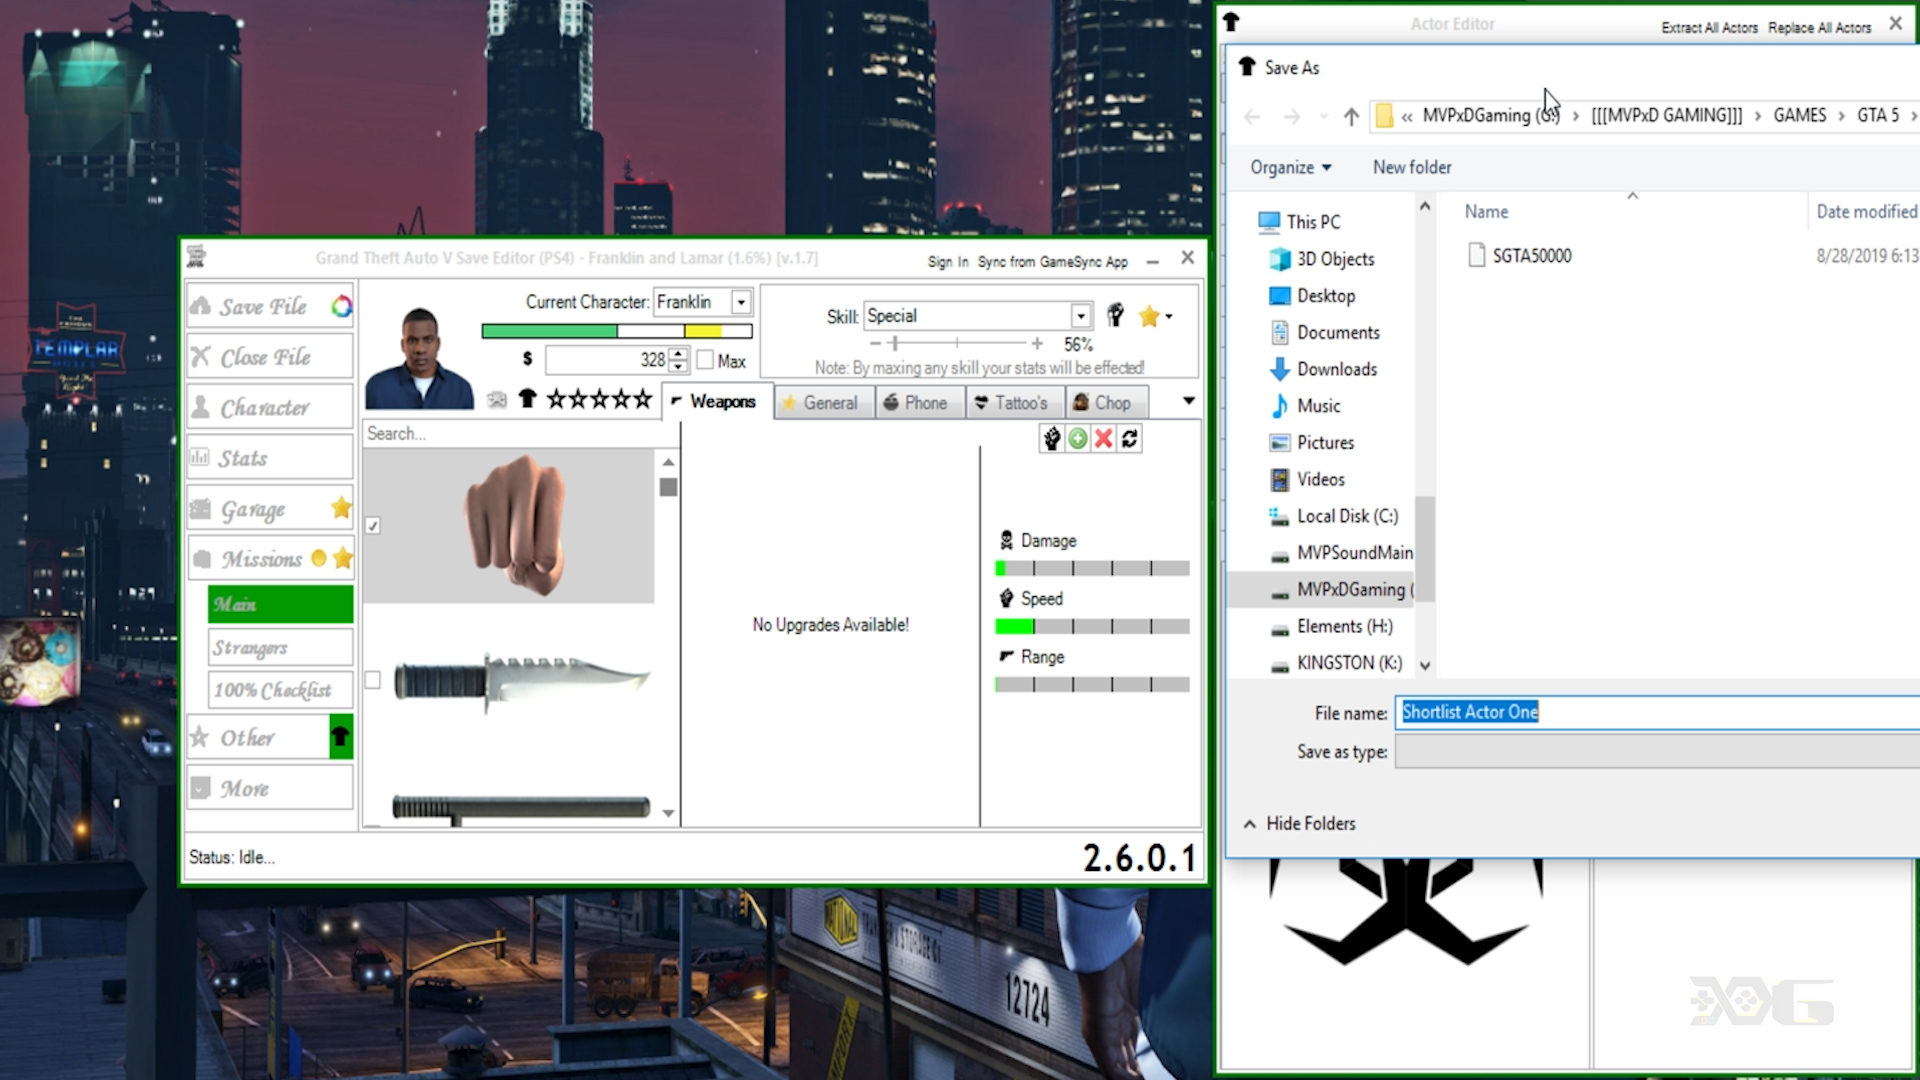The width and height of the screenshot is (1920, 1080).
Task: Open the tabs overflow dropdown arrow
Action: (1188, 401)
